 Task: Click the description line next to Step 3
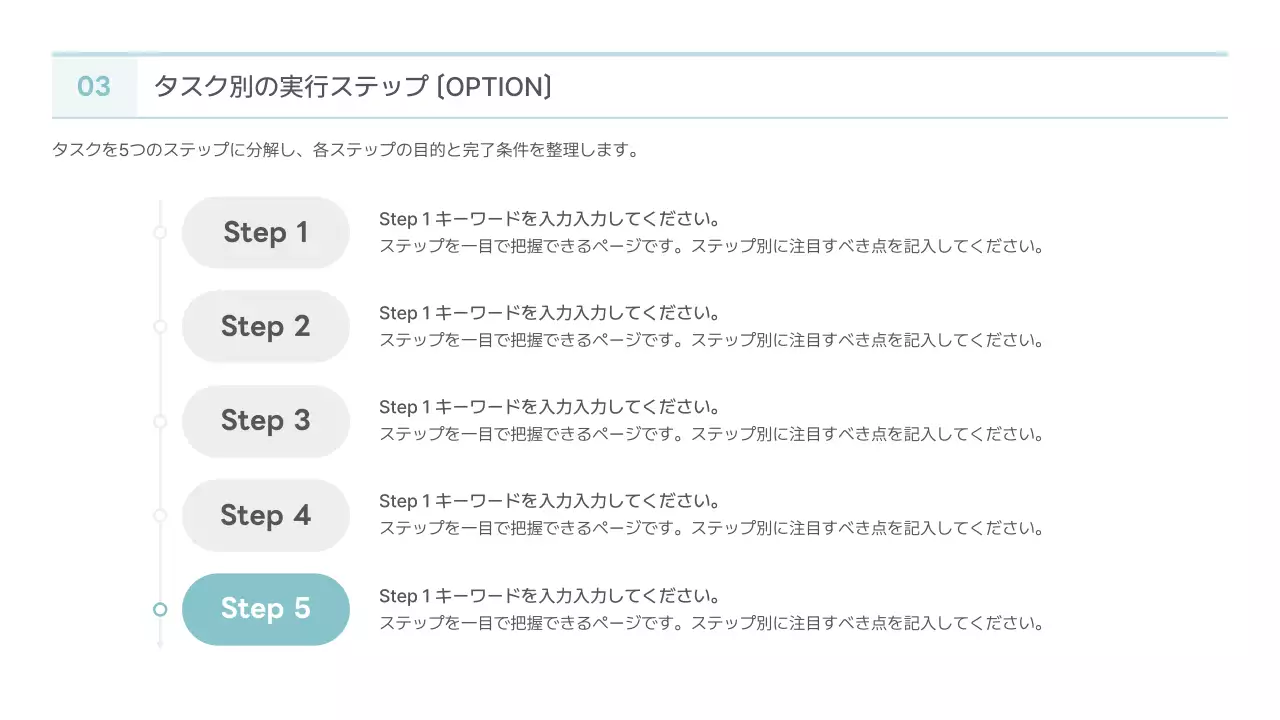click(711, 434)
